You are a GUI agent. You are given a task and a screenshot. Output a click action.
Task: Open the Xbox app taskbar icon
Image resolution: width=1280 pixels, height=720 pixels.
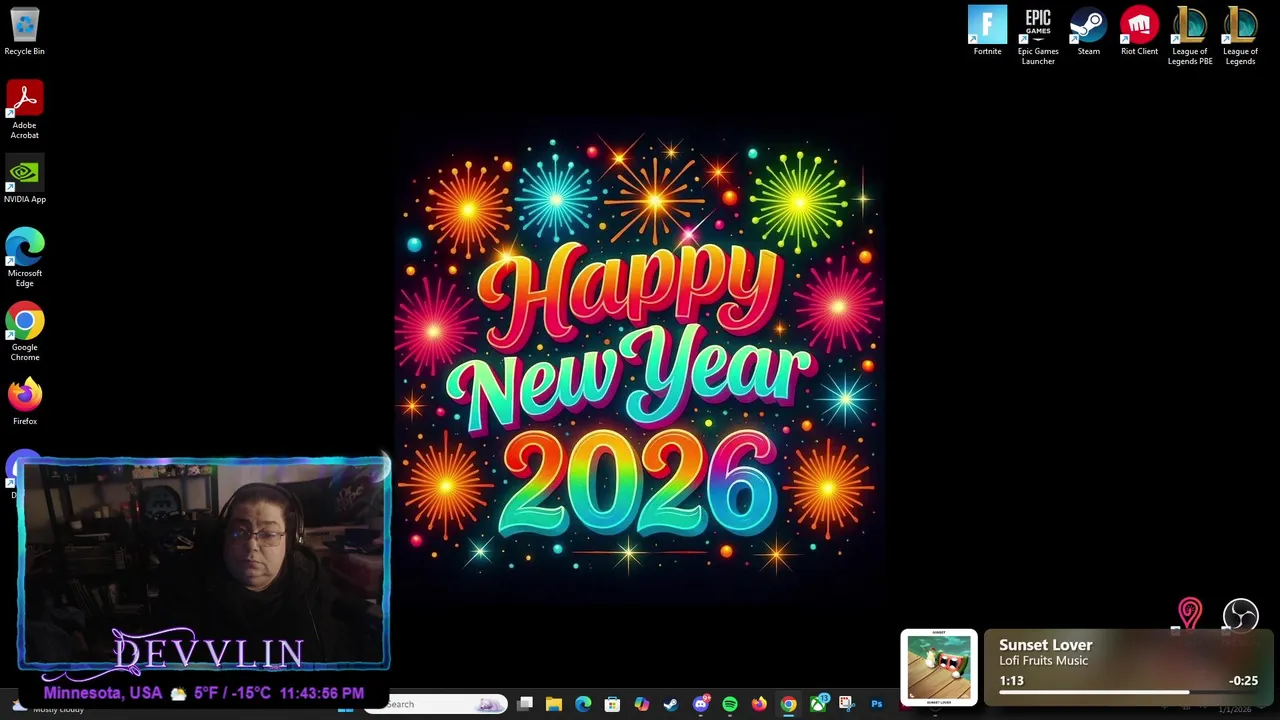[818, 704]
